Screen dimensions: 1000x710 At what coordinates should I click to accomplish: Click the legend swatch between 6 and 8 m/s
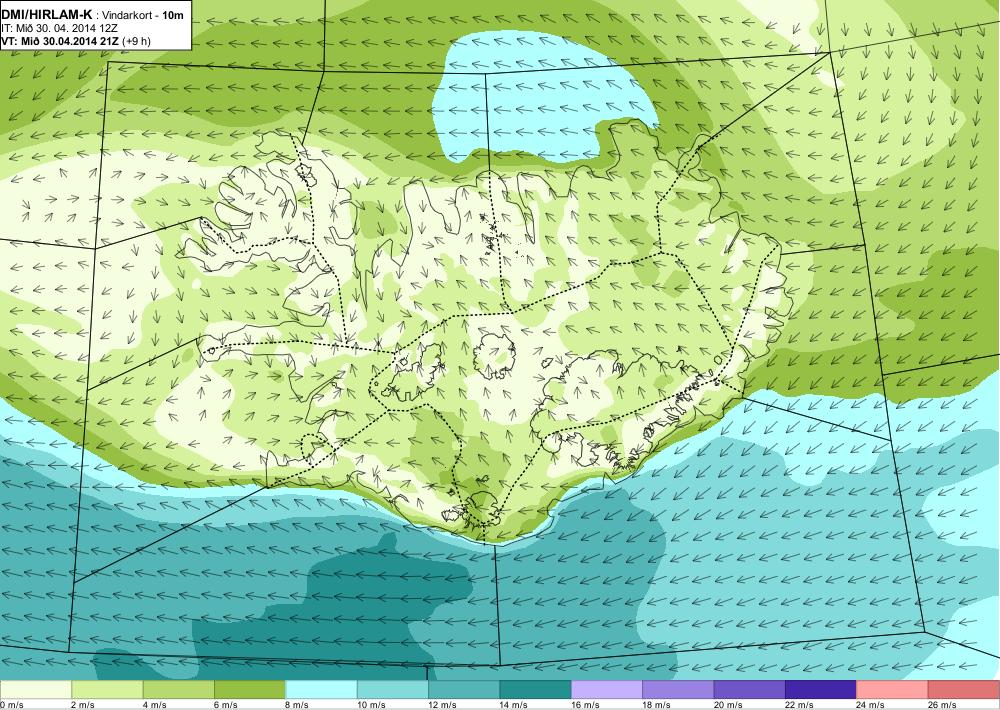coord(250,690)
